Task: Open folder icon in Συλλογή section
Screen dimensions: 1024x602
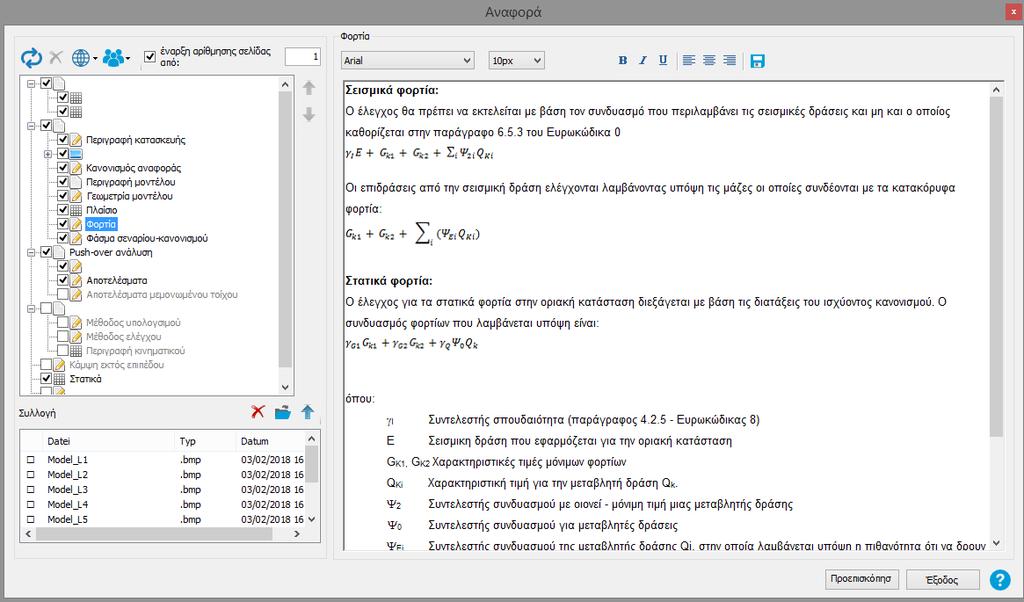Action: [x=283, y=412]
